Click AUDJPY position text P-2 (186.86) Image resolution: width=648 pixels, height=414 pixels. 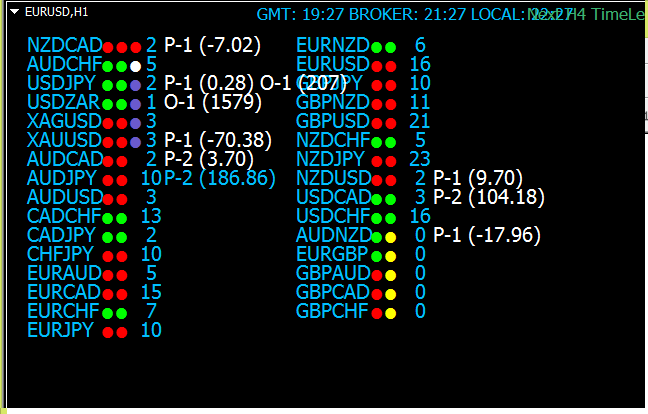[220, 178]
